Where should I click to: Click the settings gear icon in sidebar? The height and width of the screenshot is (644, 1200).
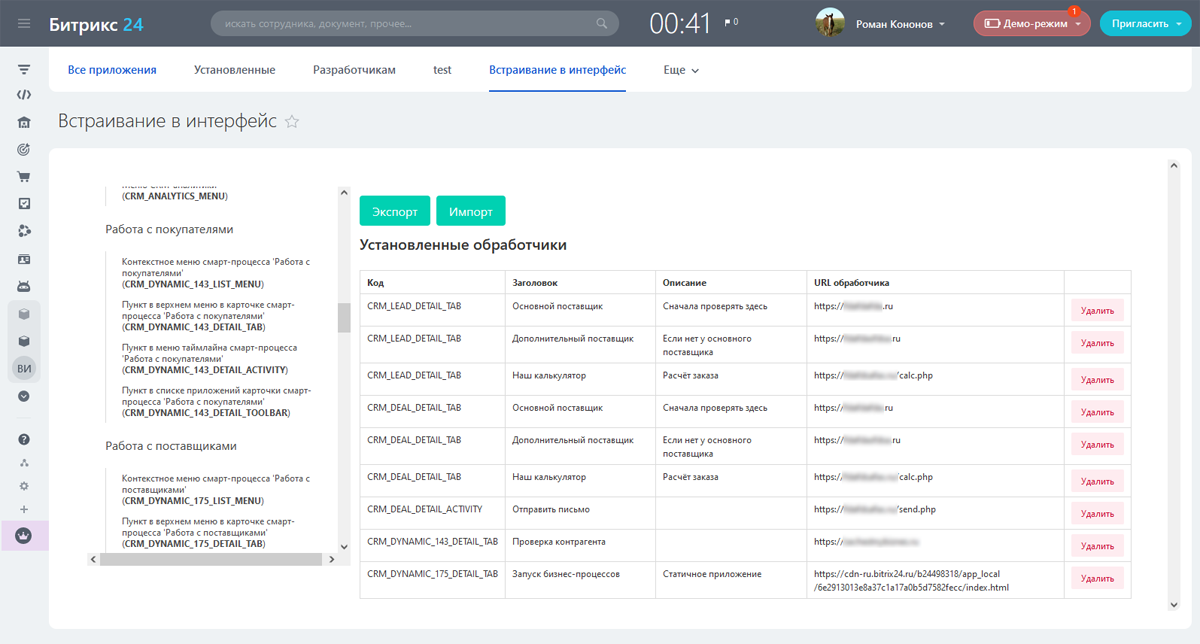click(24, 486)
